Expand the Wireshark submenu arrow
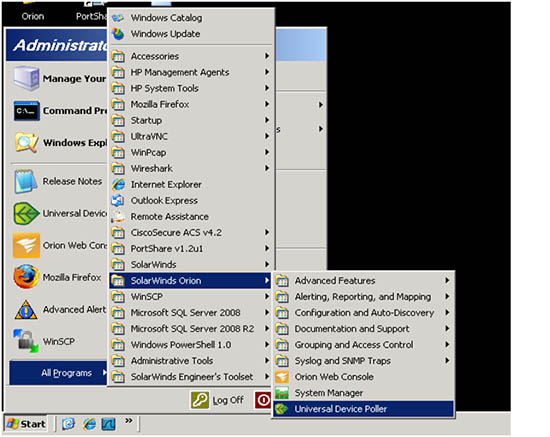The height and width of the screenshot is (437, 550). tap(267, 168)
